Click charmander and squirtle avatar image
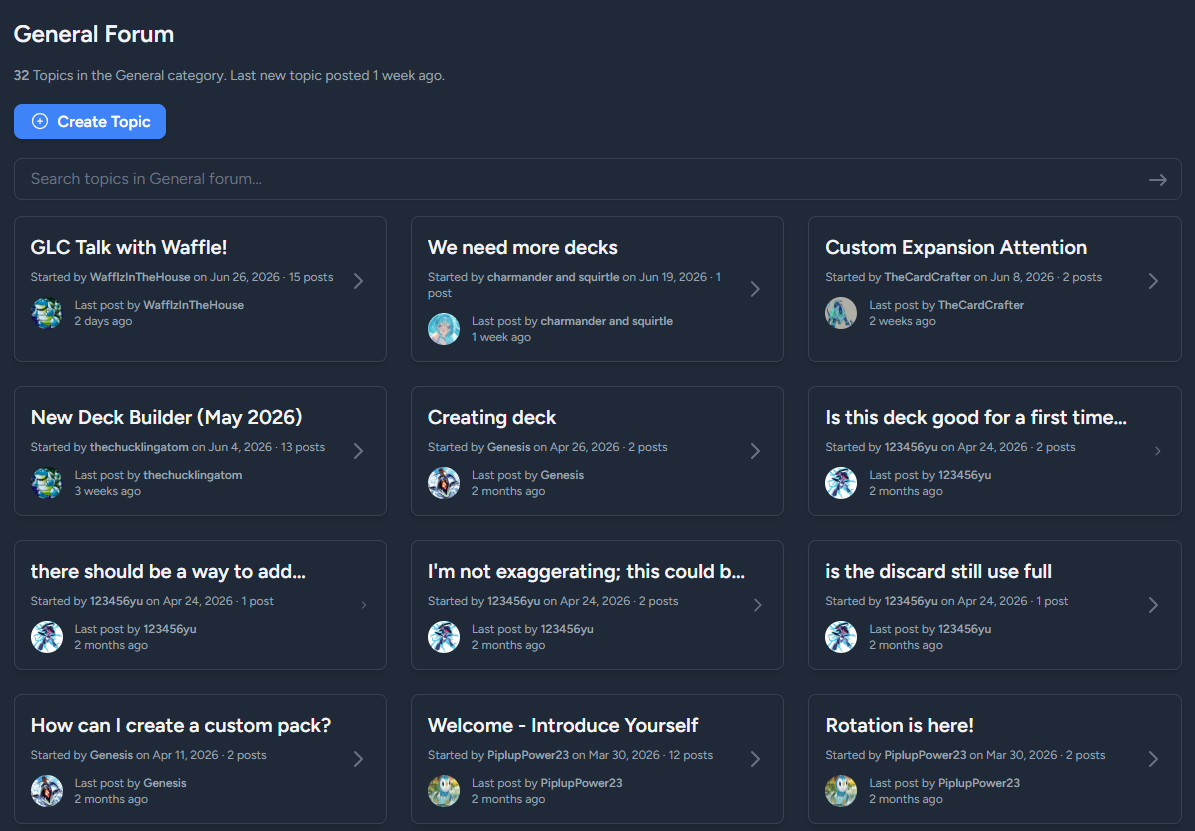The height and width of the screenshot is (831, 1195). click(x=444, y=329)
